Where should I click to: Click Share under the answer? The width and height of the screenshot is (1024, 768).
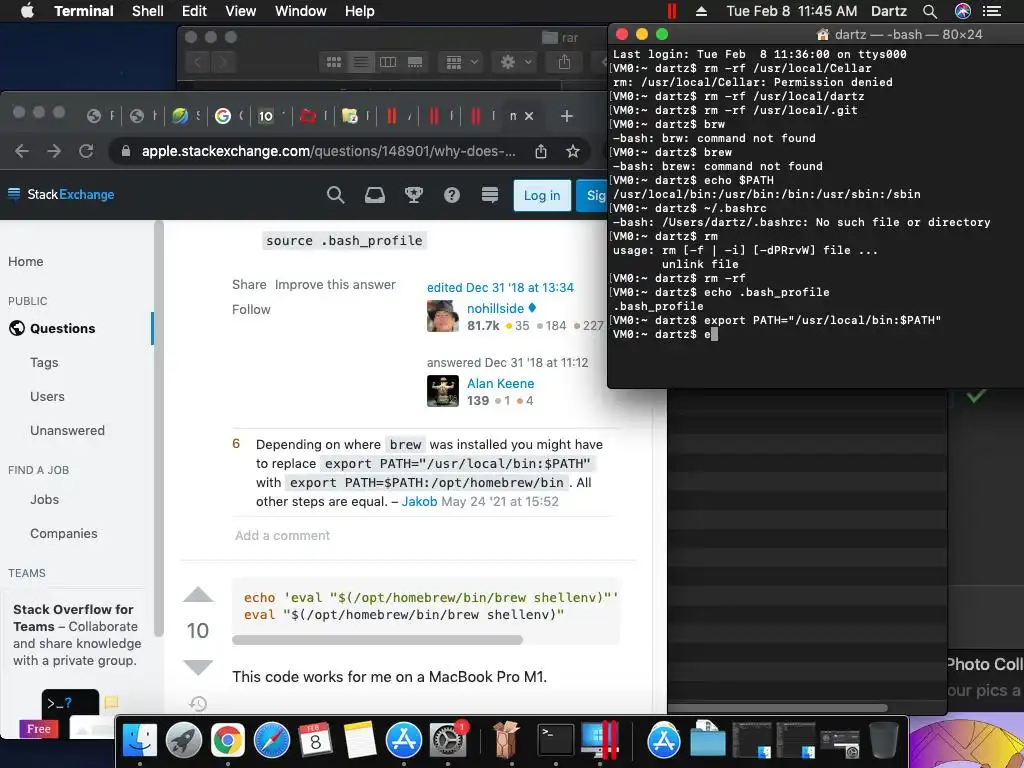[249, 285]
